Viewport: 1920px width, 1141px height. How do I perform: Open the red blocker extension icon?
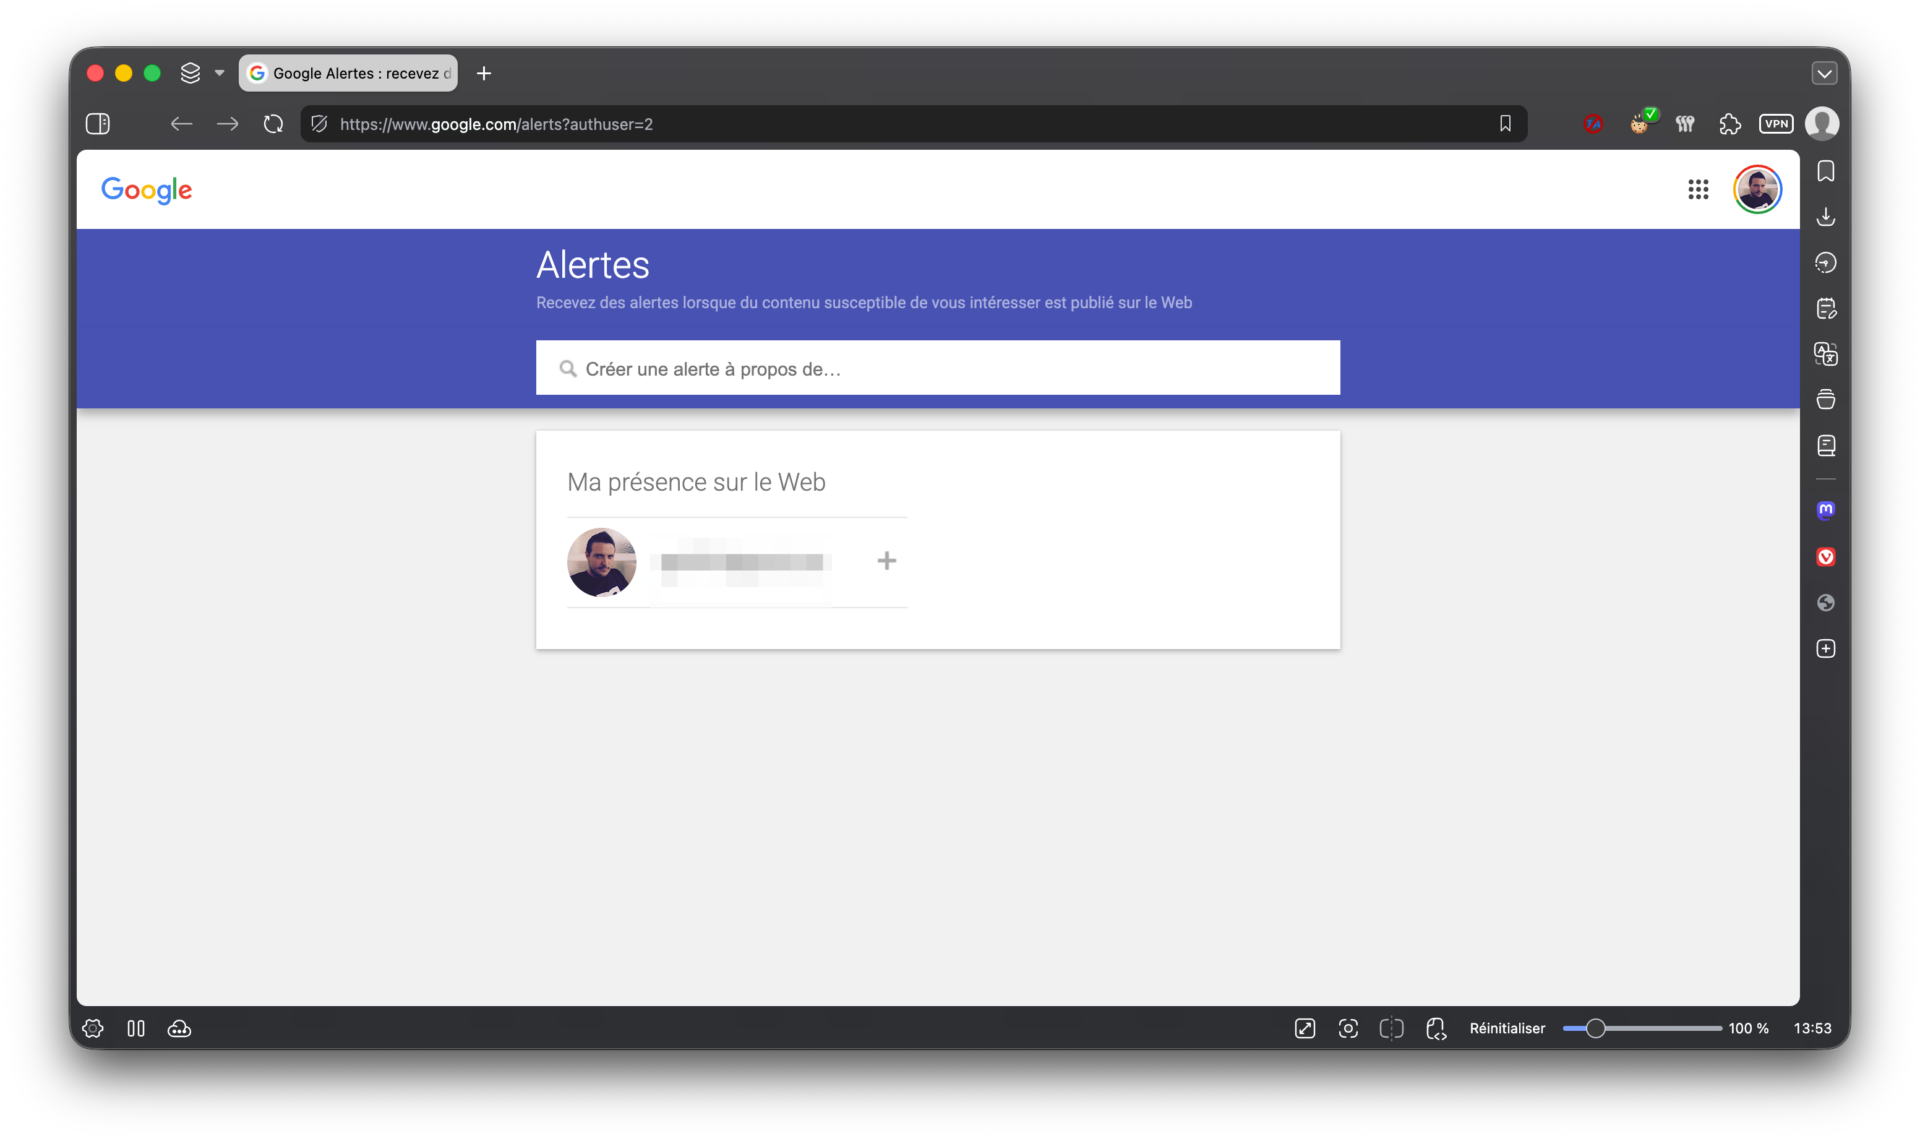point(1593,124)
